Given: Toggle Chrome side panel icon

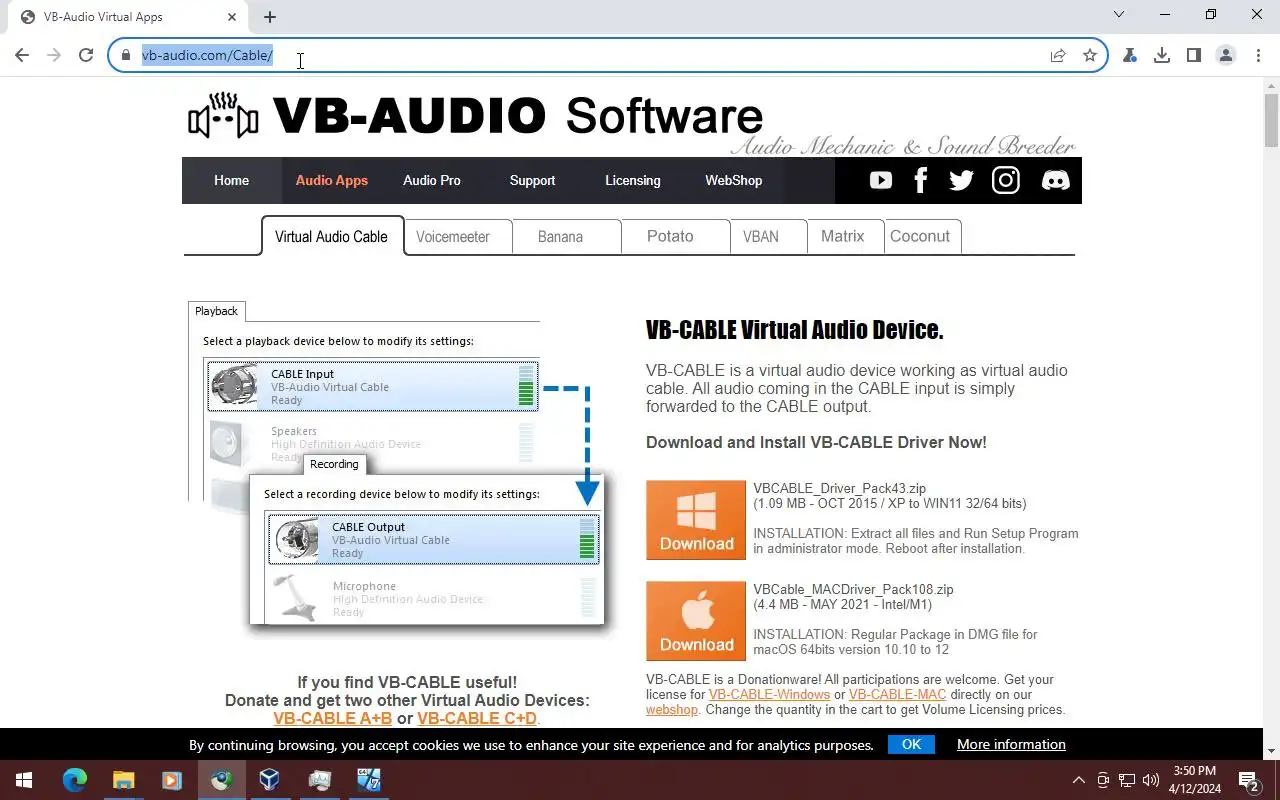Looking at the screenshot, I should pos(1194,55).
